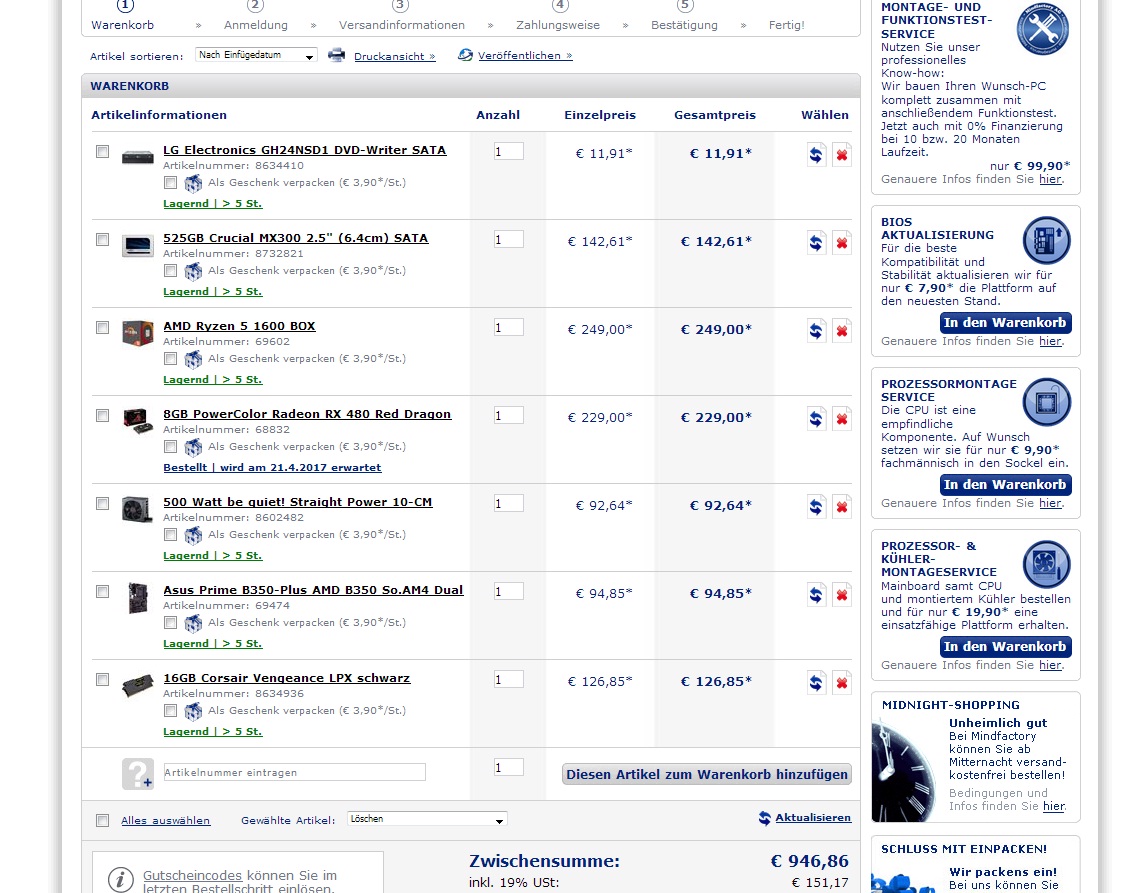Viewport: 1135px width, 893px height.
Task: Click update icon for Crucial MX300
Action: [816, 243]
